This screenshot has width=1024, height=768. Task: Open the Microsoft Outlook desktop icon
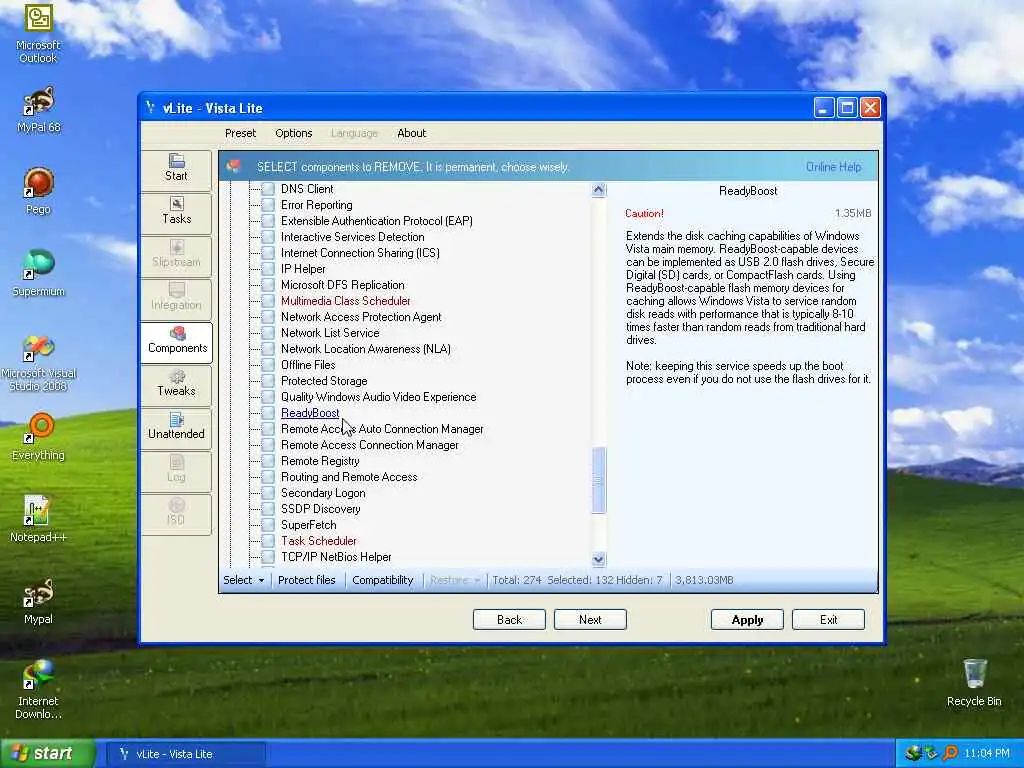(x=38, y=33)
